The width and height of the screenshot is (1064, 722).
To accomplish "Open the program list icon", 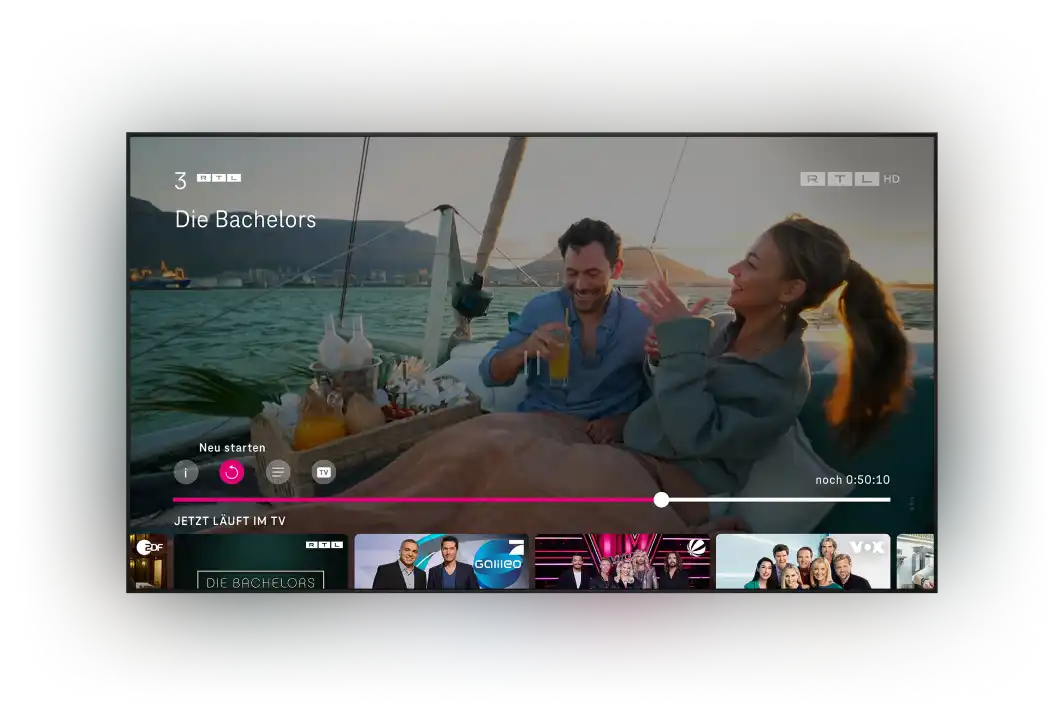I will [277, 471].
